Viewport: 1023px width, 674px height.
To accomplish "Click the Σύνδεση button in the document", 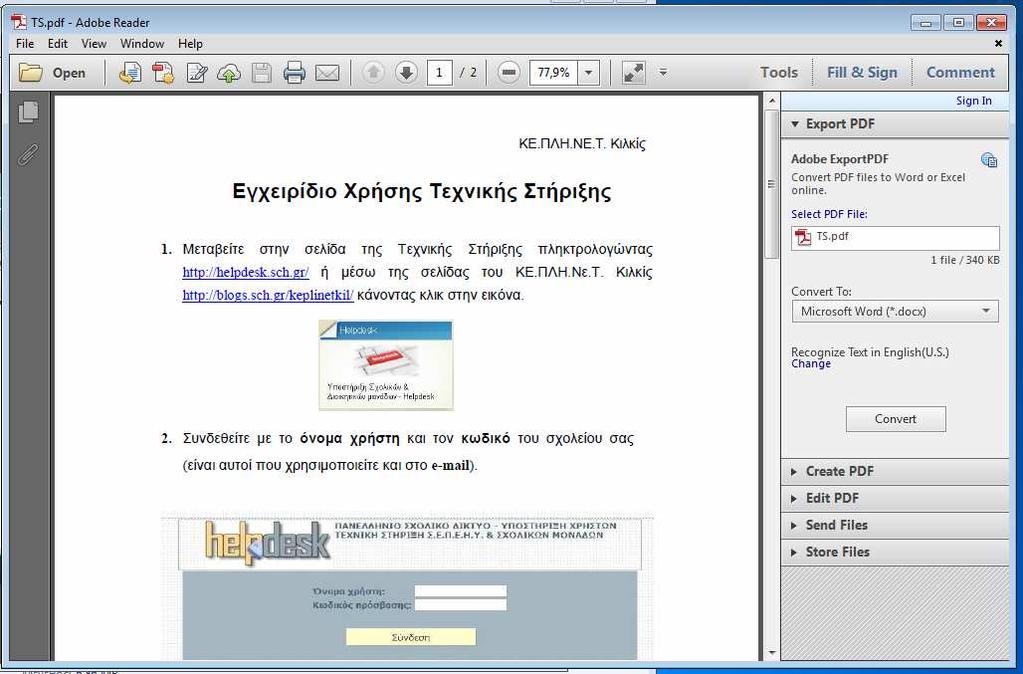I will point(411,637).
